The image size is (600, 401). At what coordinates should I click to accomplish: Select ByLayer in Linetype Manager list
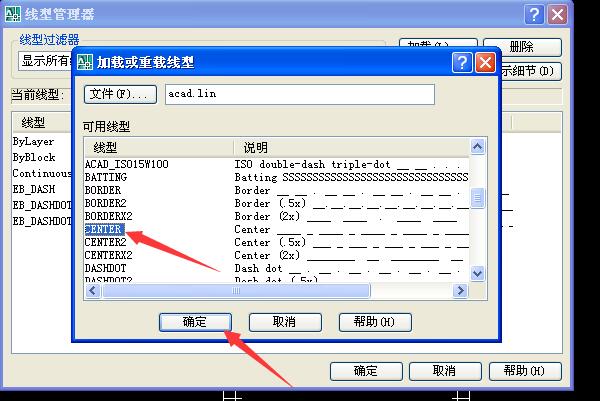(x=33, y=142)
